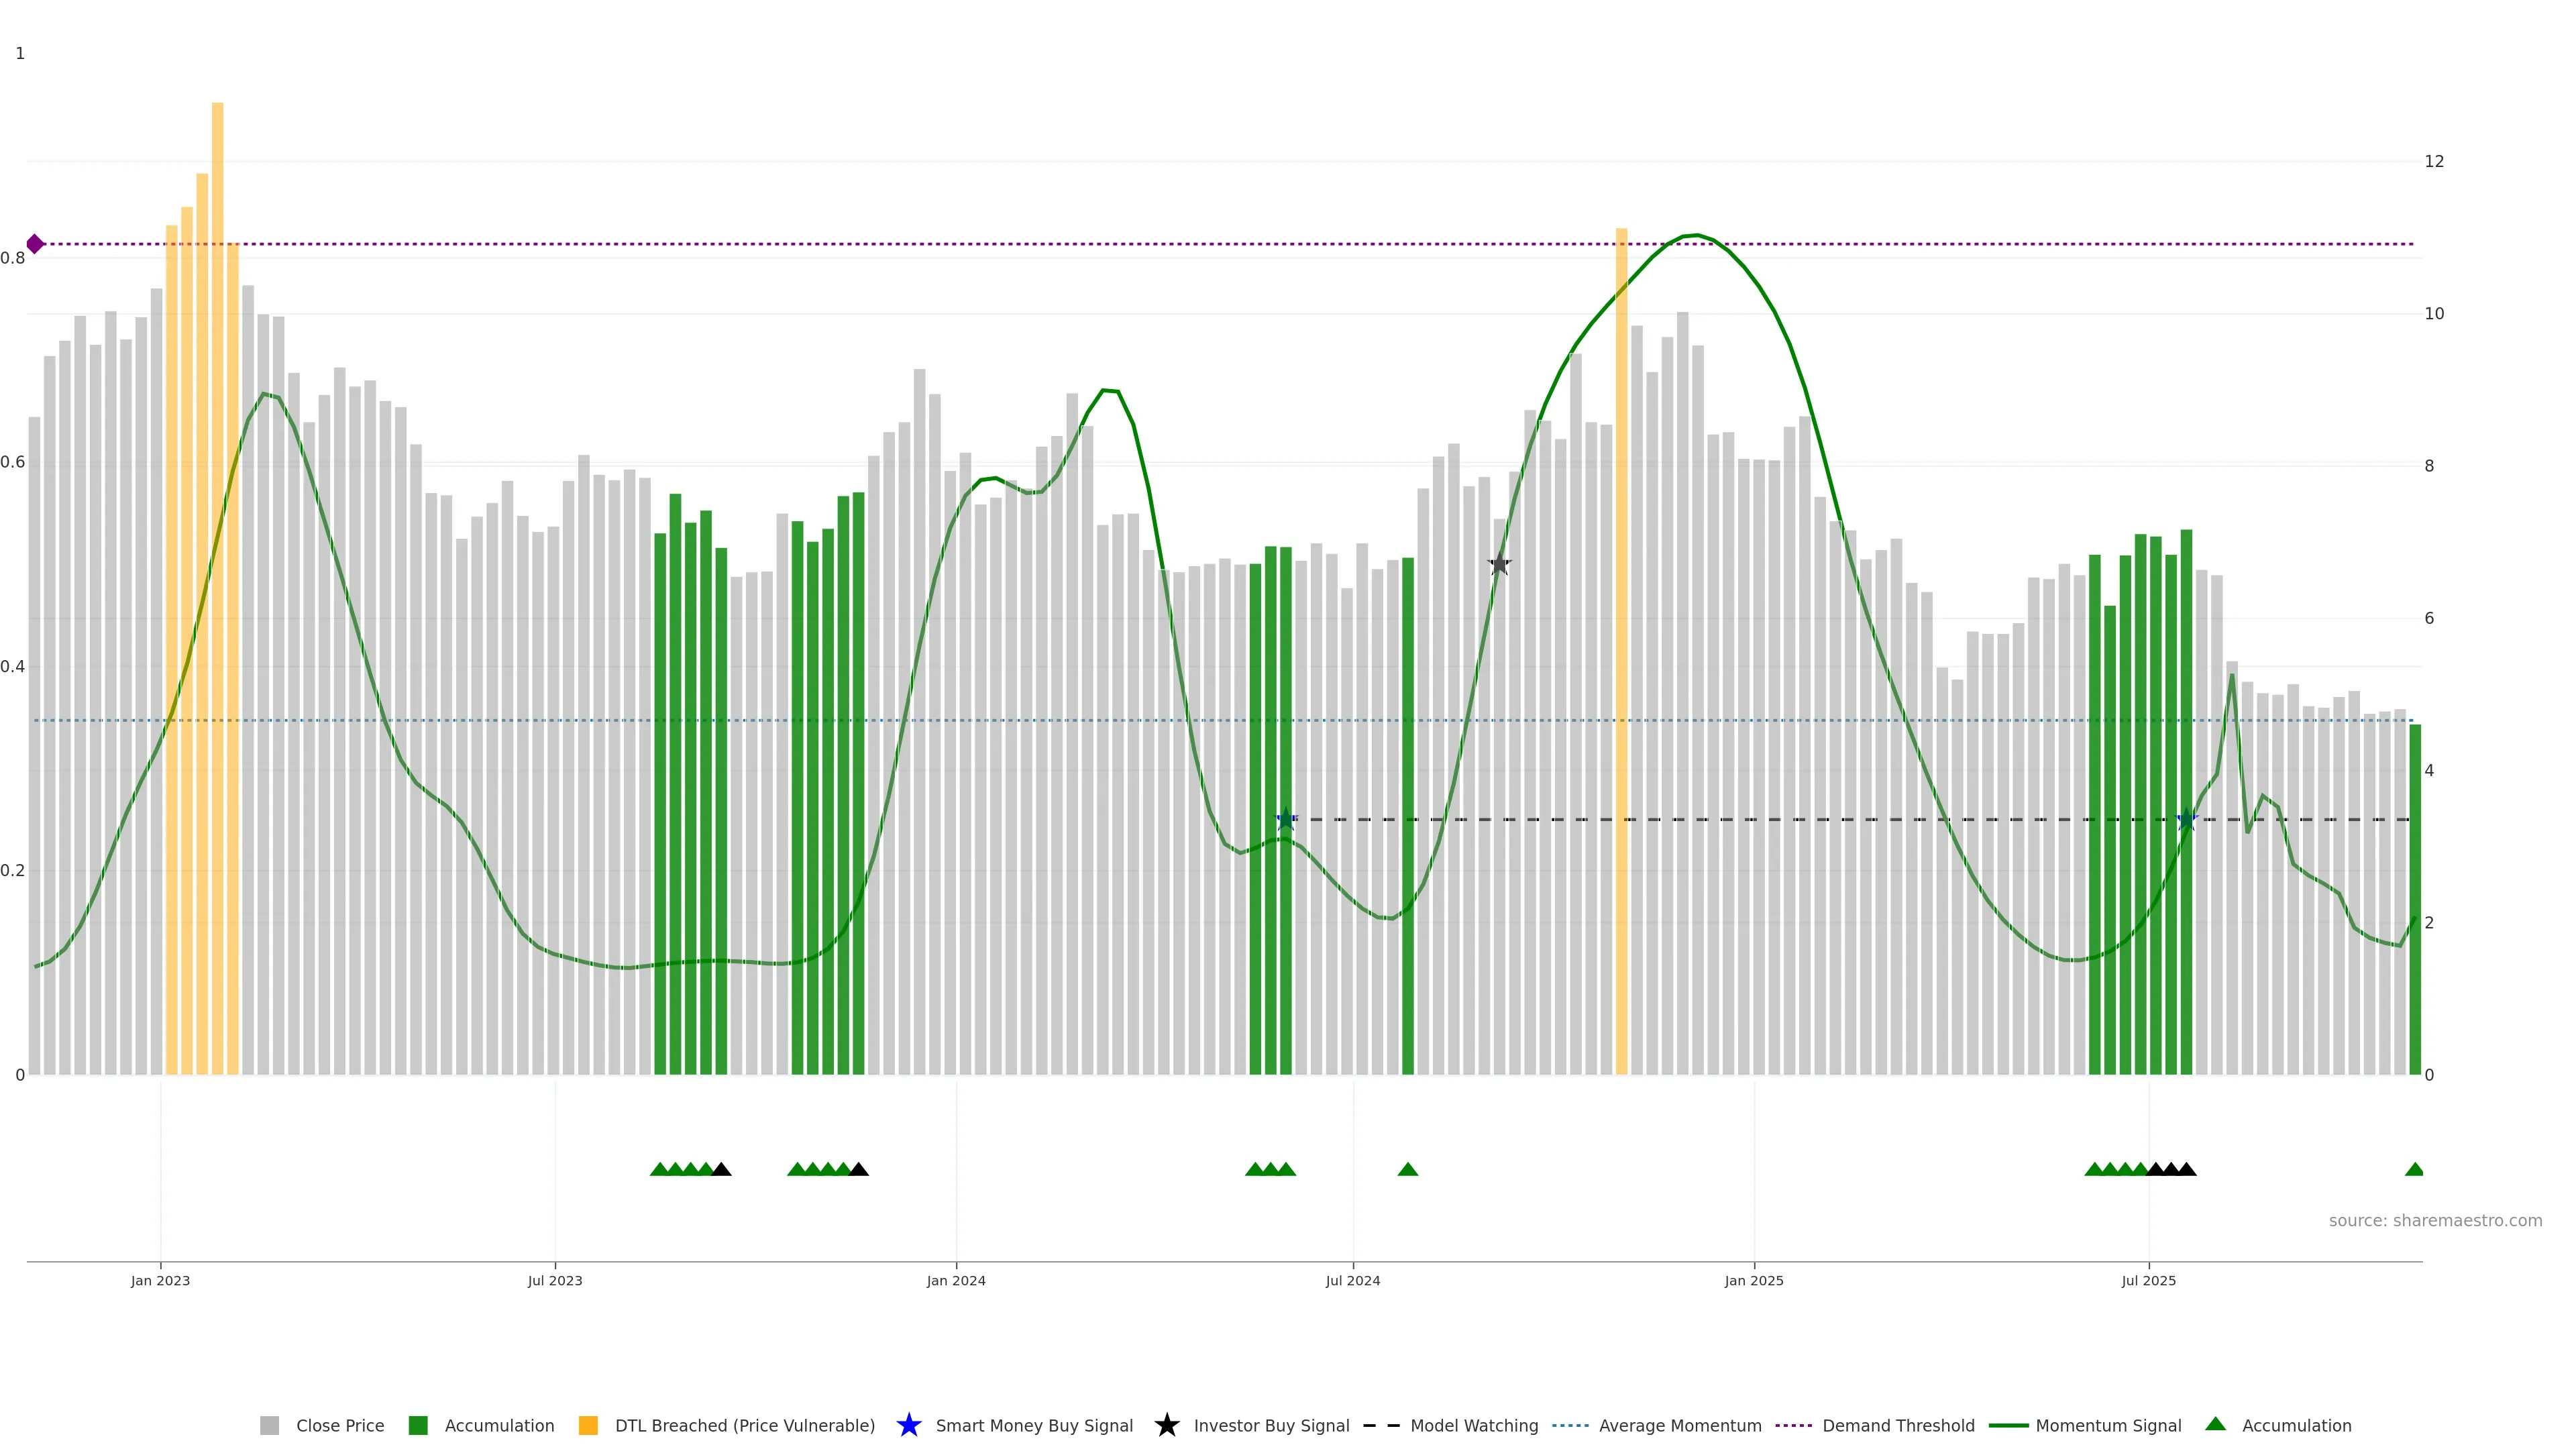
Task: Click the Jul 2025 axis label
Action: (2148, 1281)
